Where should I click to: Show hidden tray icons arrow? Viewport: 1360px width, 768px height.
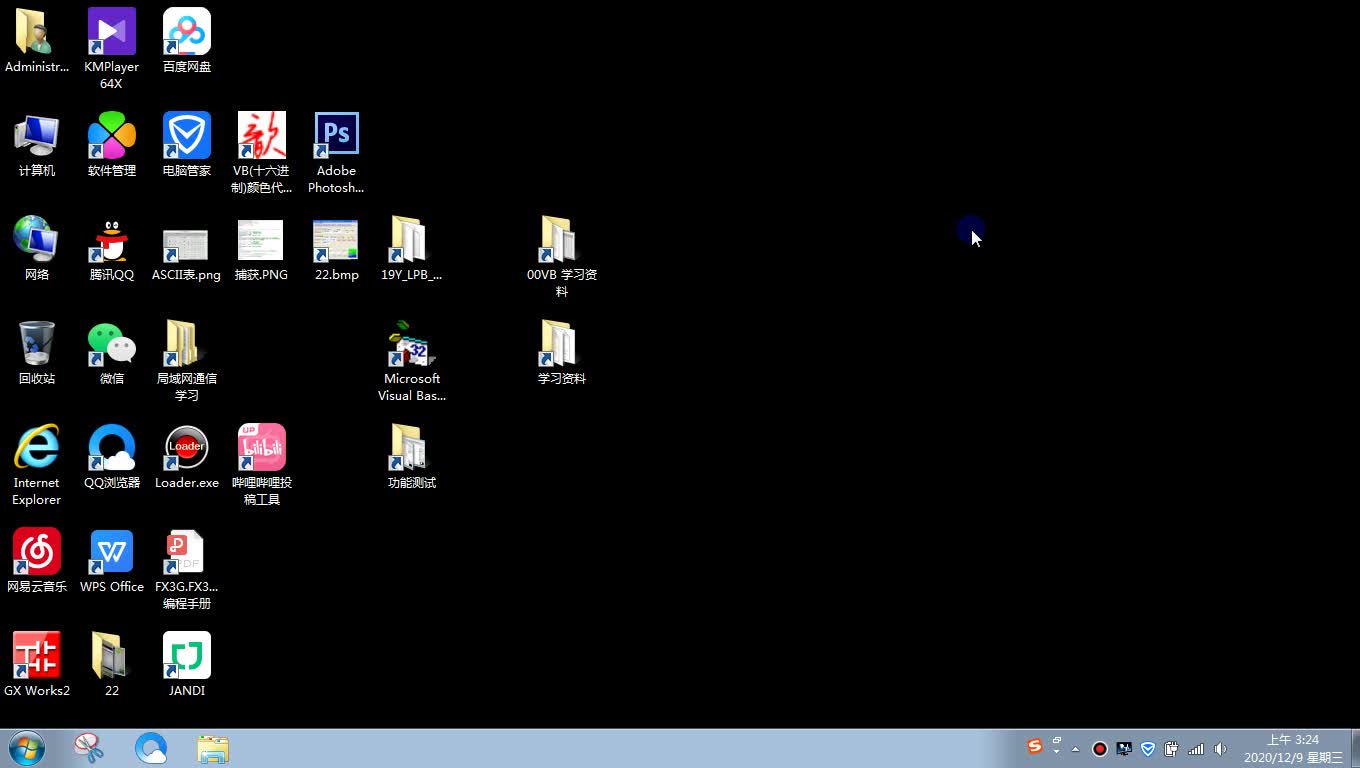click(1076, 749)
